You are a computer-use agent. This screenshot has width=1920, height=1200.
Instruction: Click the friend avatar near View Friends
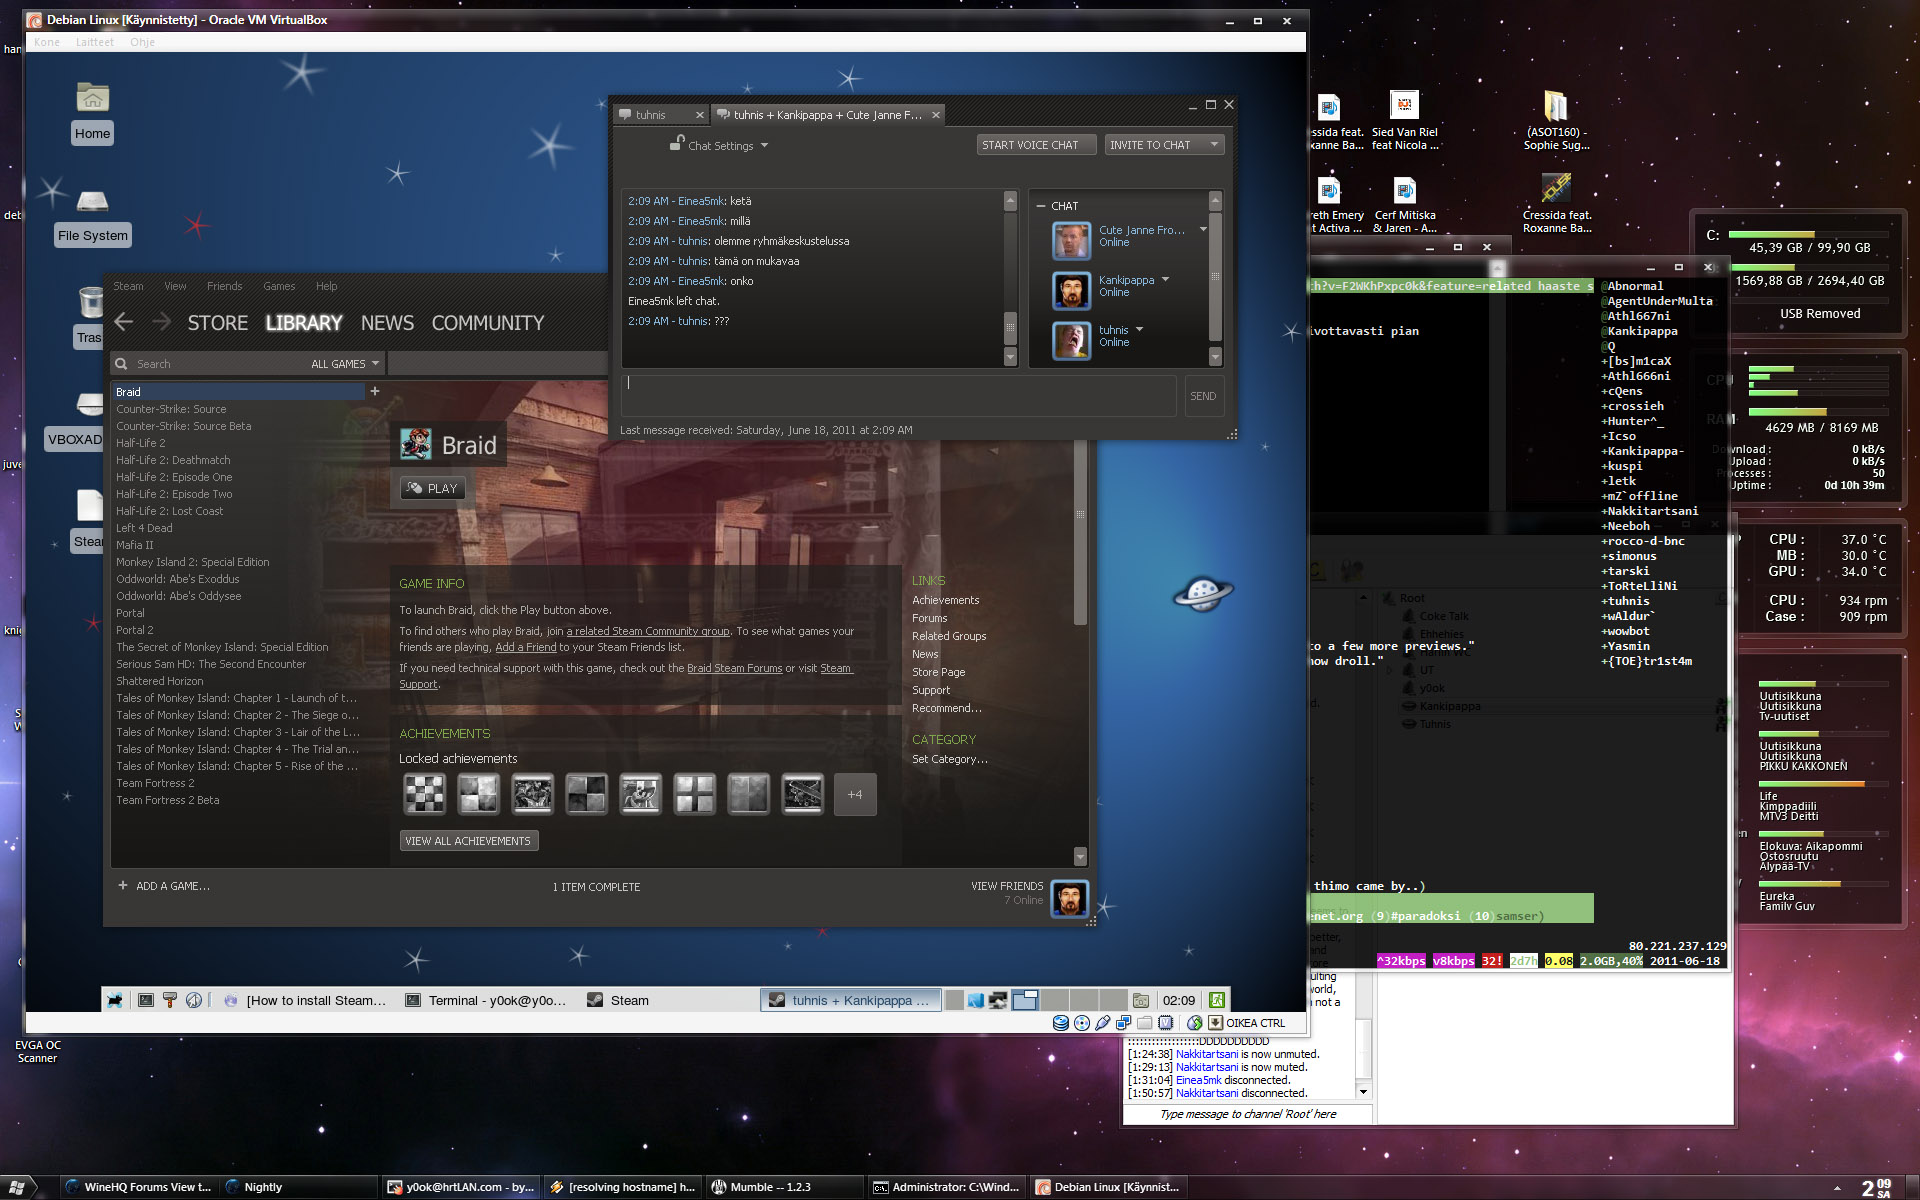click(1070, 898)
